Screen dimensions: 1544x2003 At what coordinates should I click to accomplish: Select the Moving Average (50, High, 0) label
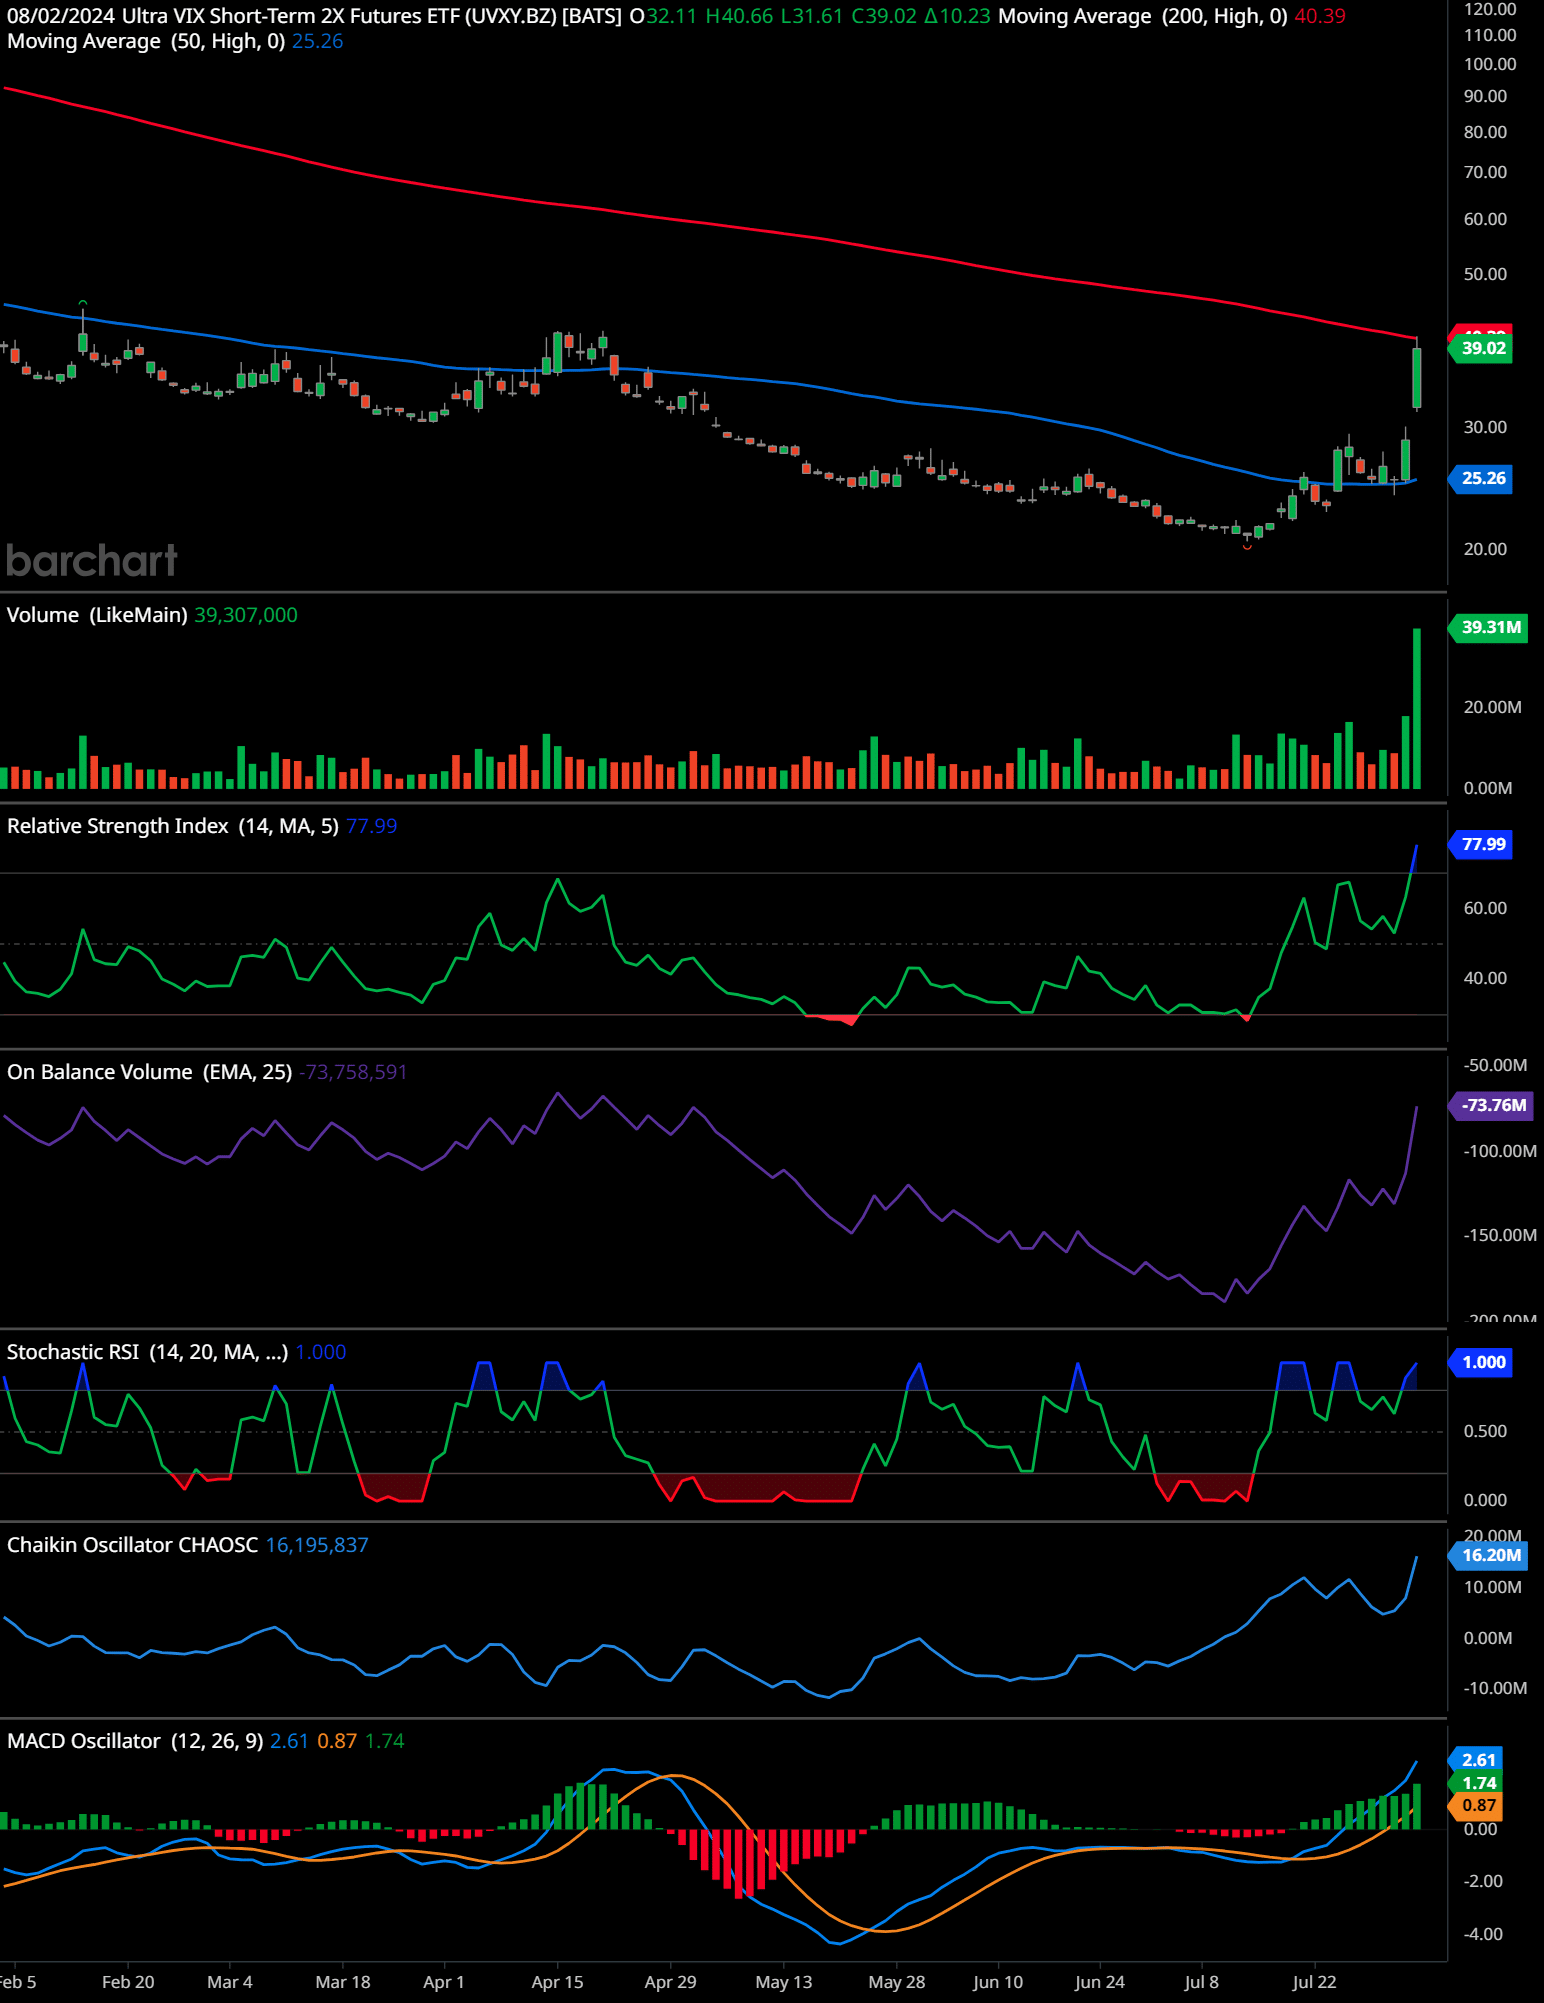click(x=146, y=41)
